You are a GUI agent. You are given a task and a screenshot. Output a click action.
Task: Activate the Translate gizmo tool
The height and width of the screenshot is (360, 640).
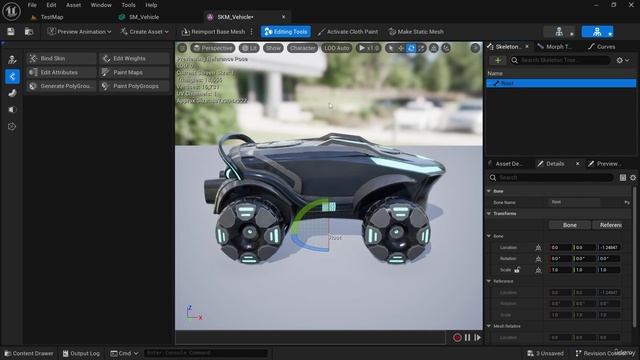point(401,48)
